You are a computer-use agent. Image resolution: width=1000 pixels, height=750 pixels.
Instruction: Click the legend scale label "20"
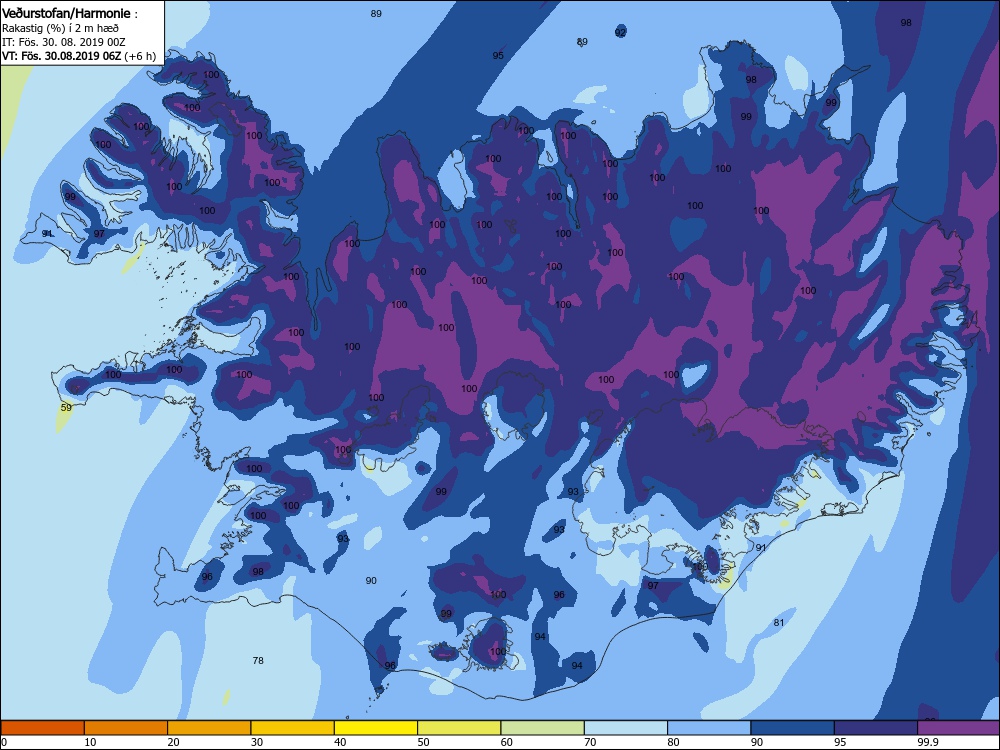(x=173, y=742)
